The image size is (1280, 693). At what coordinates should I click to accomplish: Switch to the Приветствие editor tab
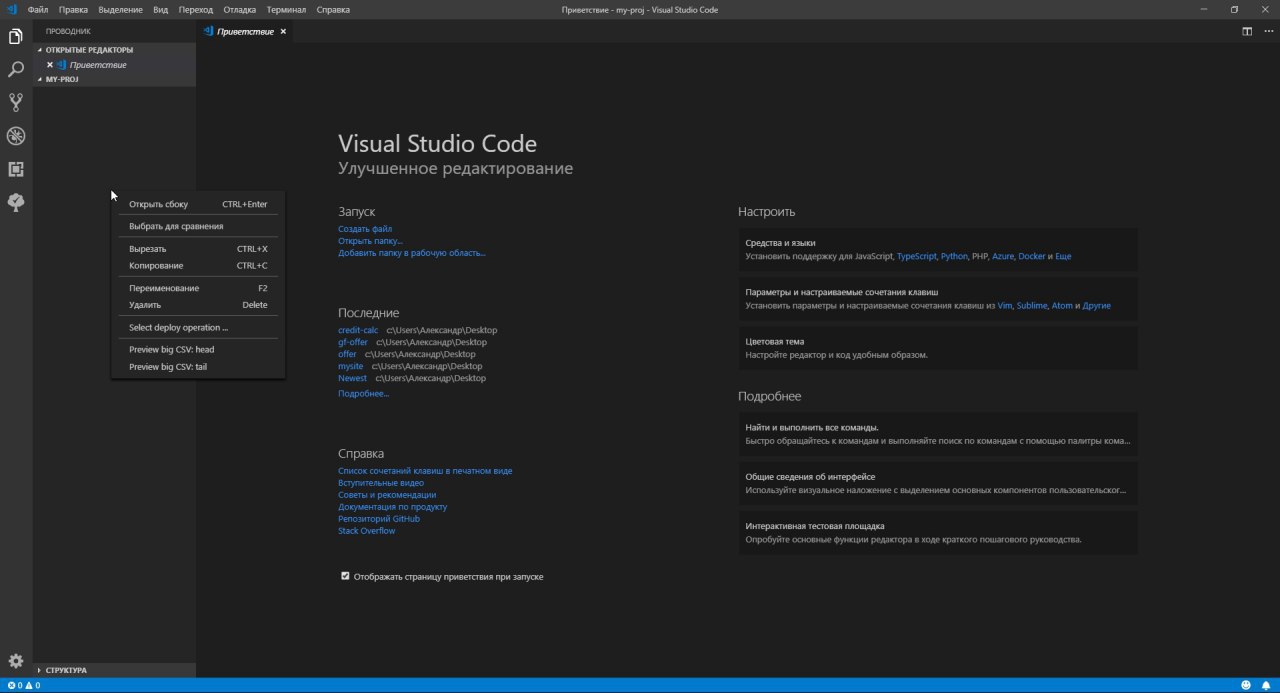click(245, 31)
